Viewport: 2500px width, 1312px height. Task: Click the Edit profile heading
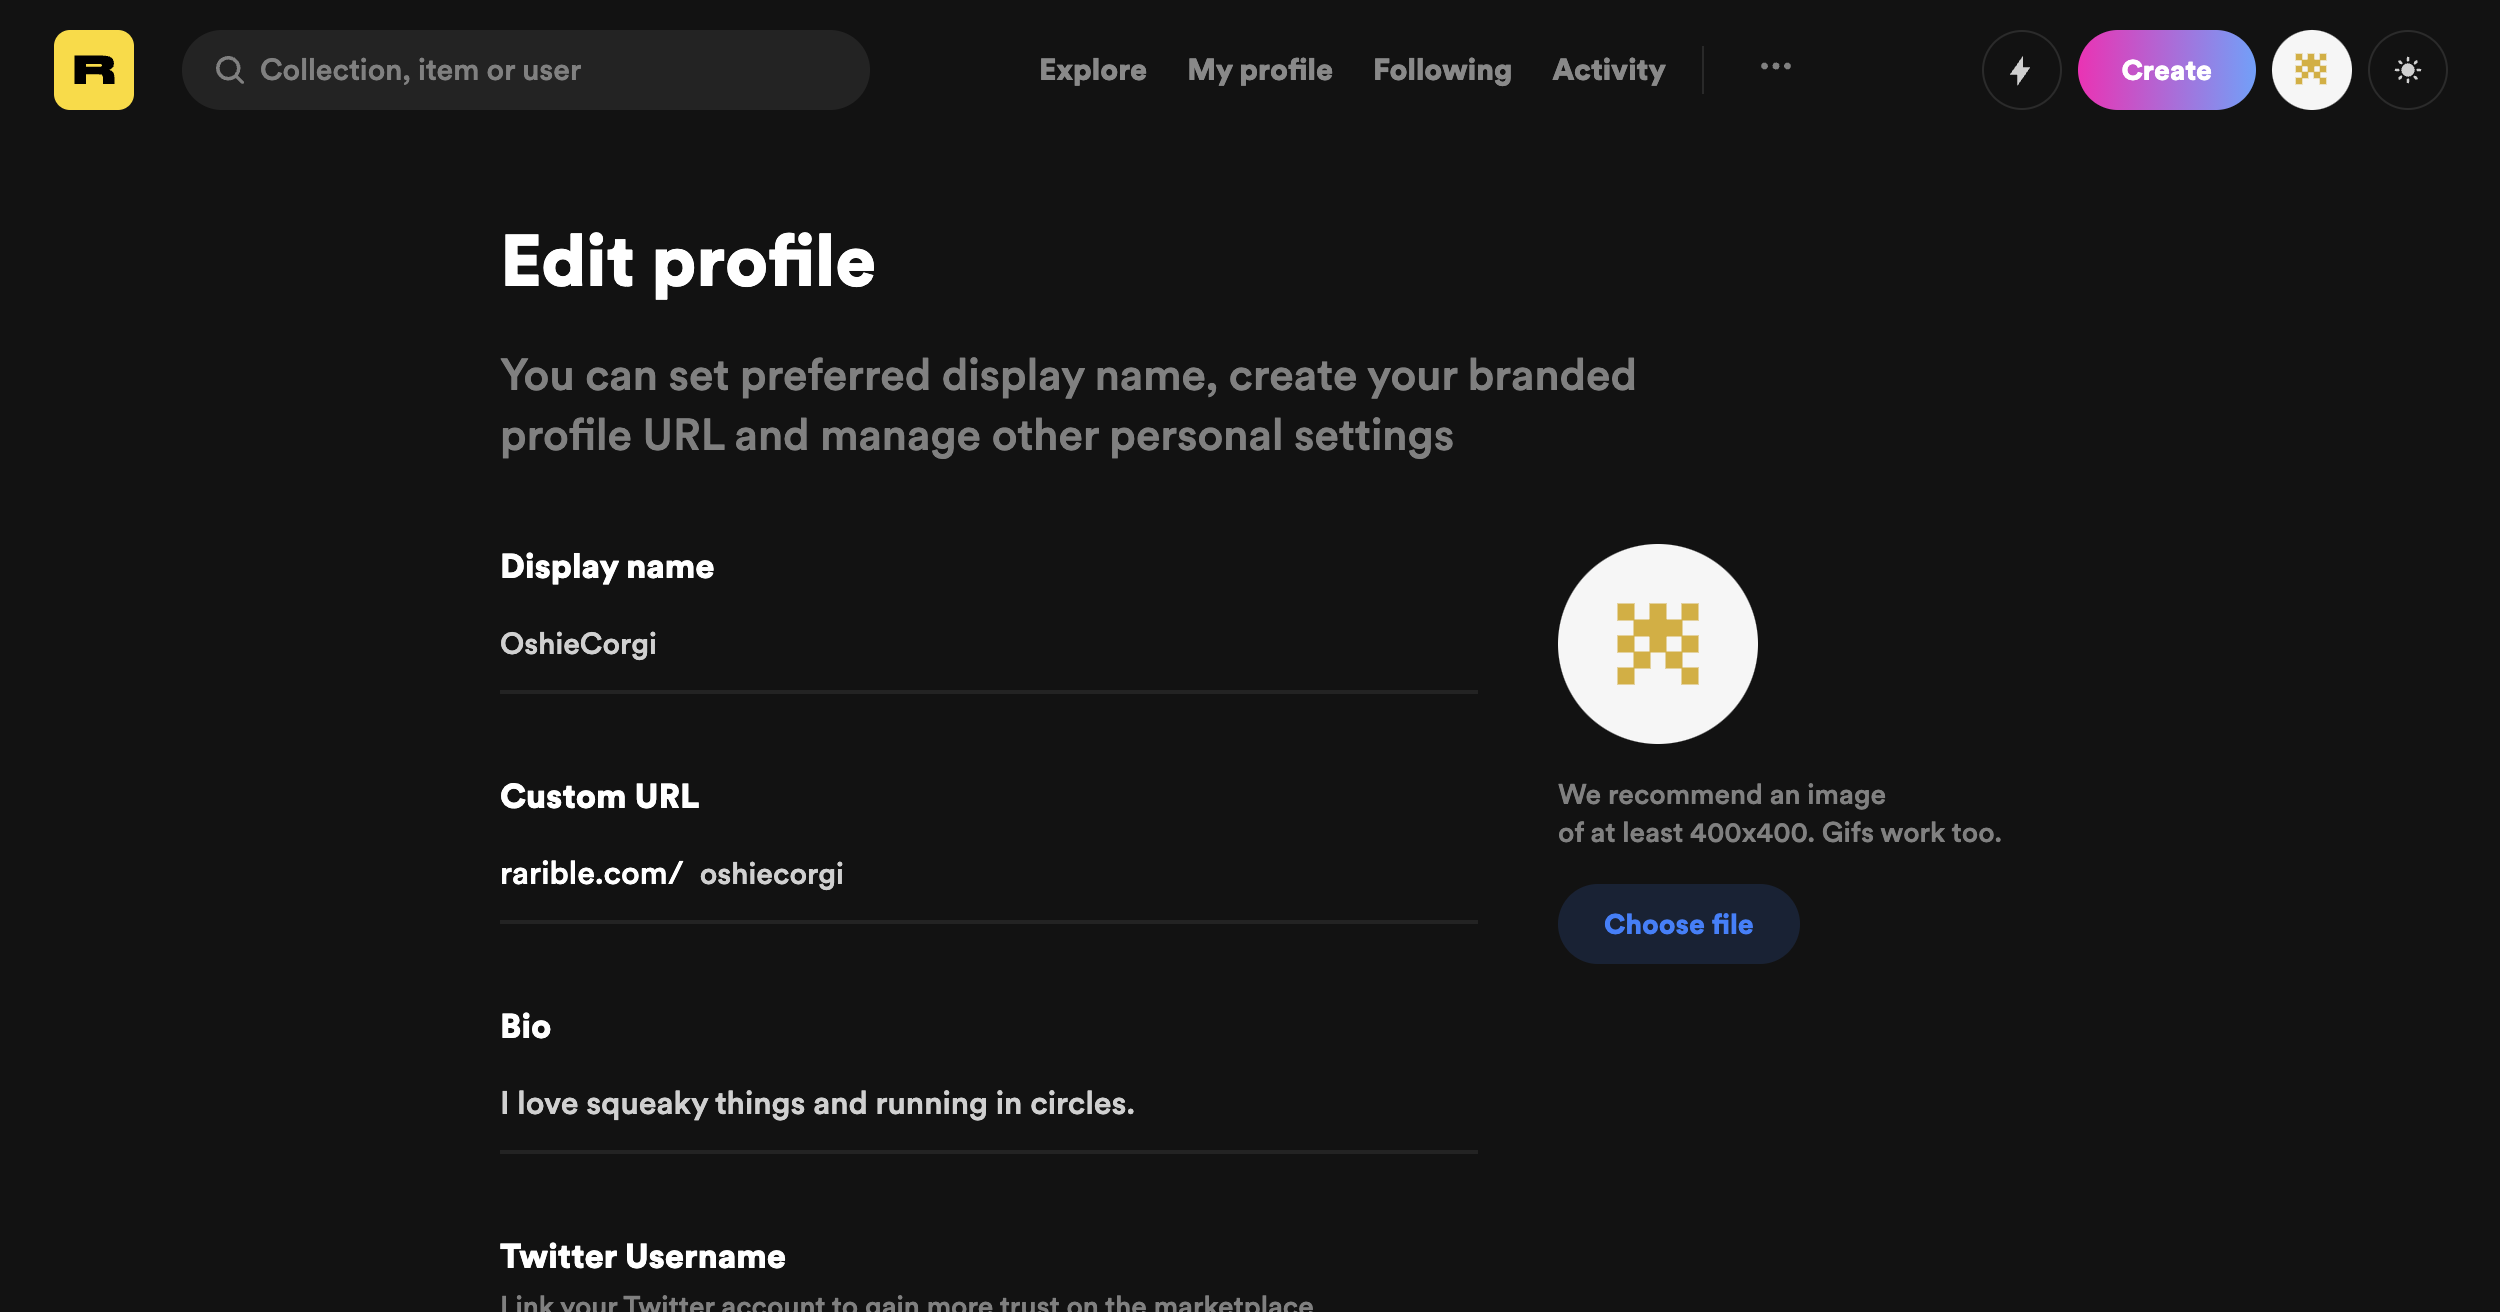click(x=688, y=262)
